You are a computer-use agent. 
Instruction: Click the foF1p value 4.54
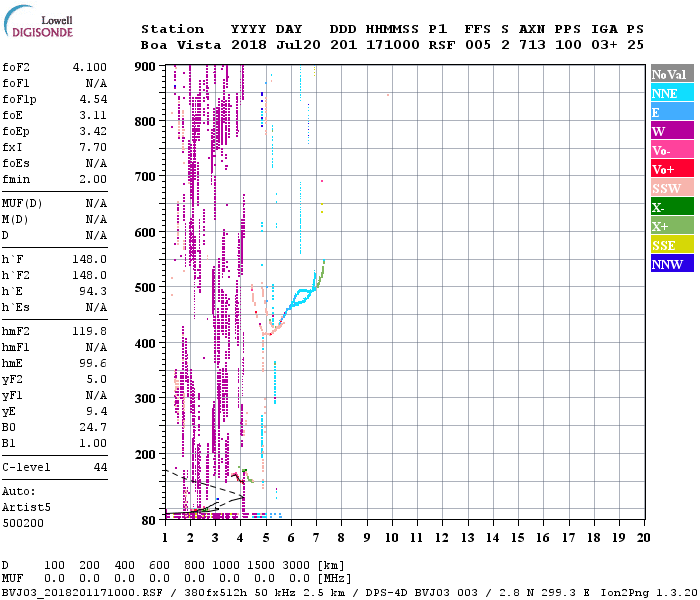[93, 99]
